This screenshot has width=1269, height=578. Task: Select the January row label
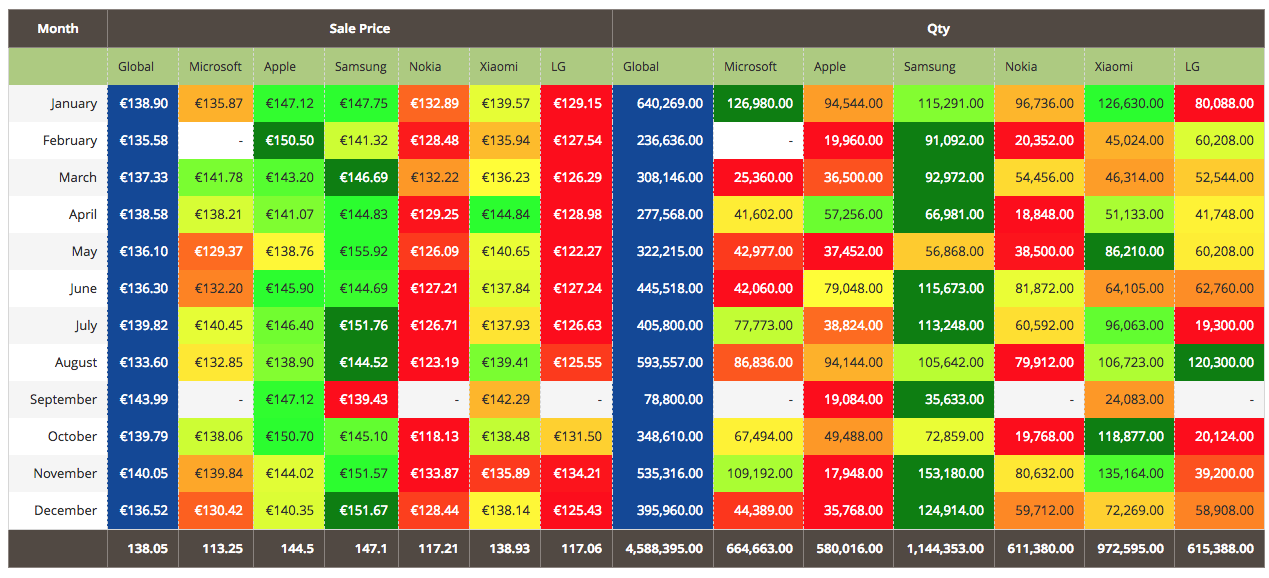[x=58, y=104]
